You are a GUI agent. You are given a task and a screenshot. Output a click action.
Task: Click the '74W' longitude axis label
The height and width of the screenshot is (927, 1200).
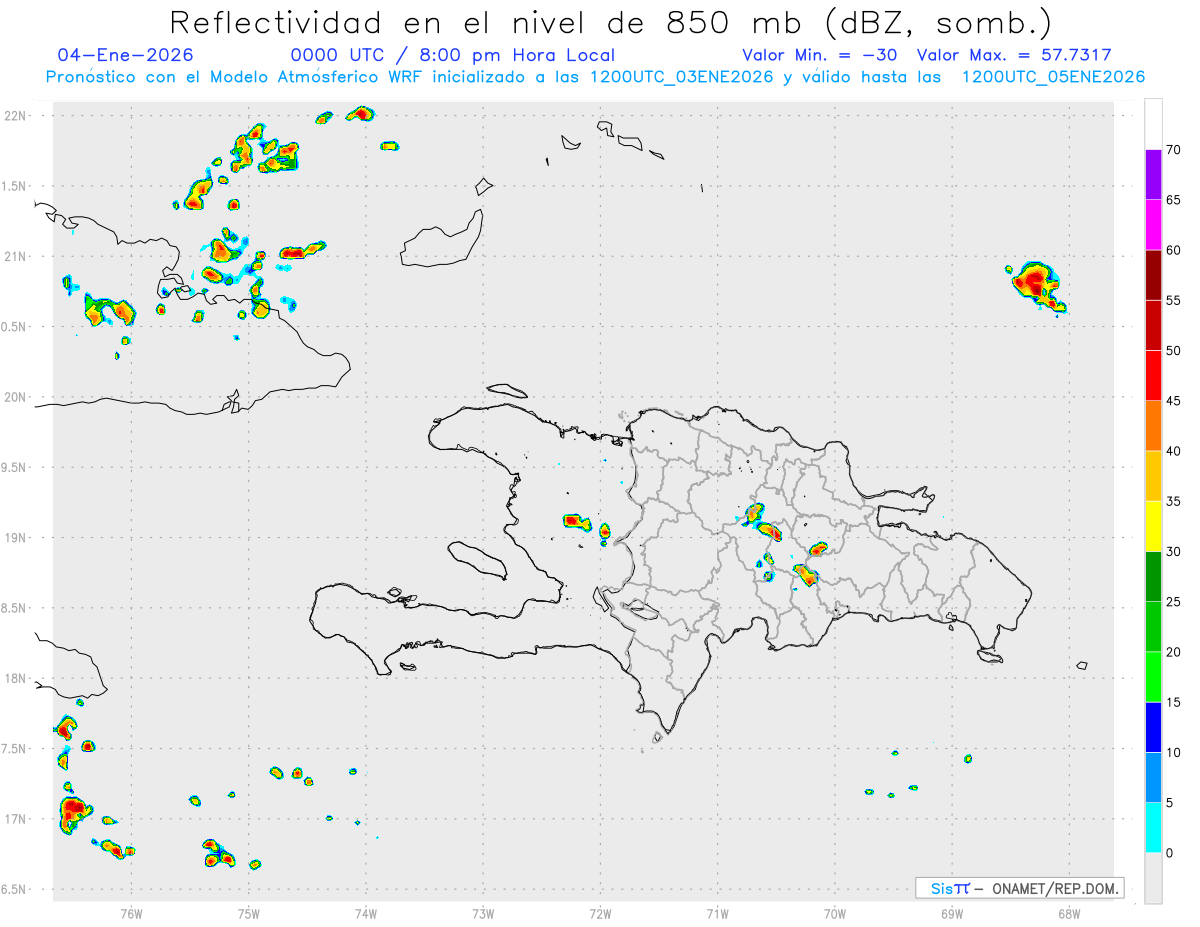click(366, 915)
